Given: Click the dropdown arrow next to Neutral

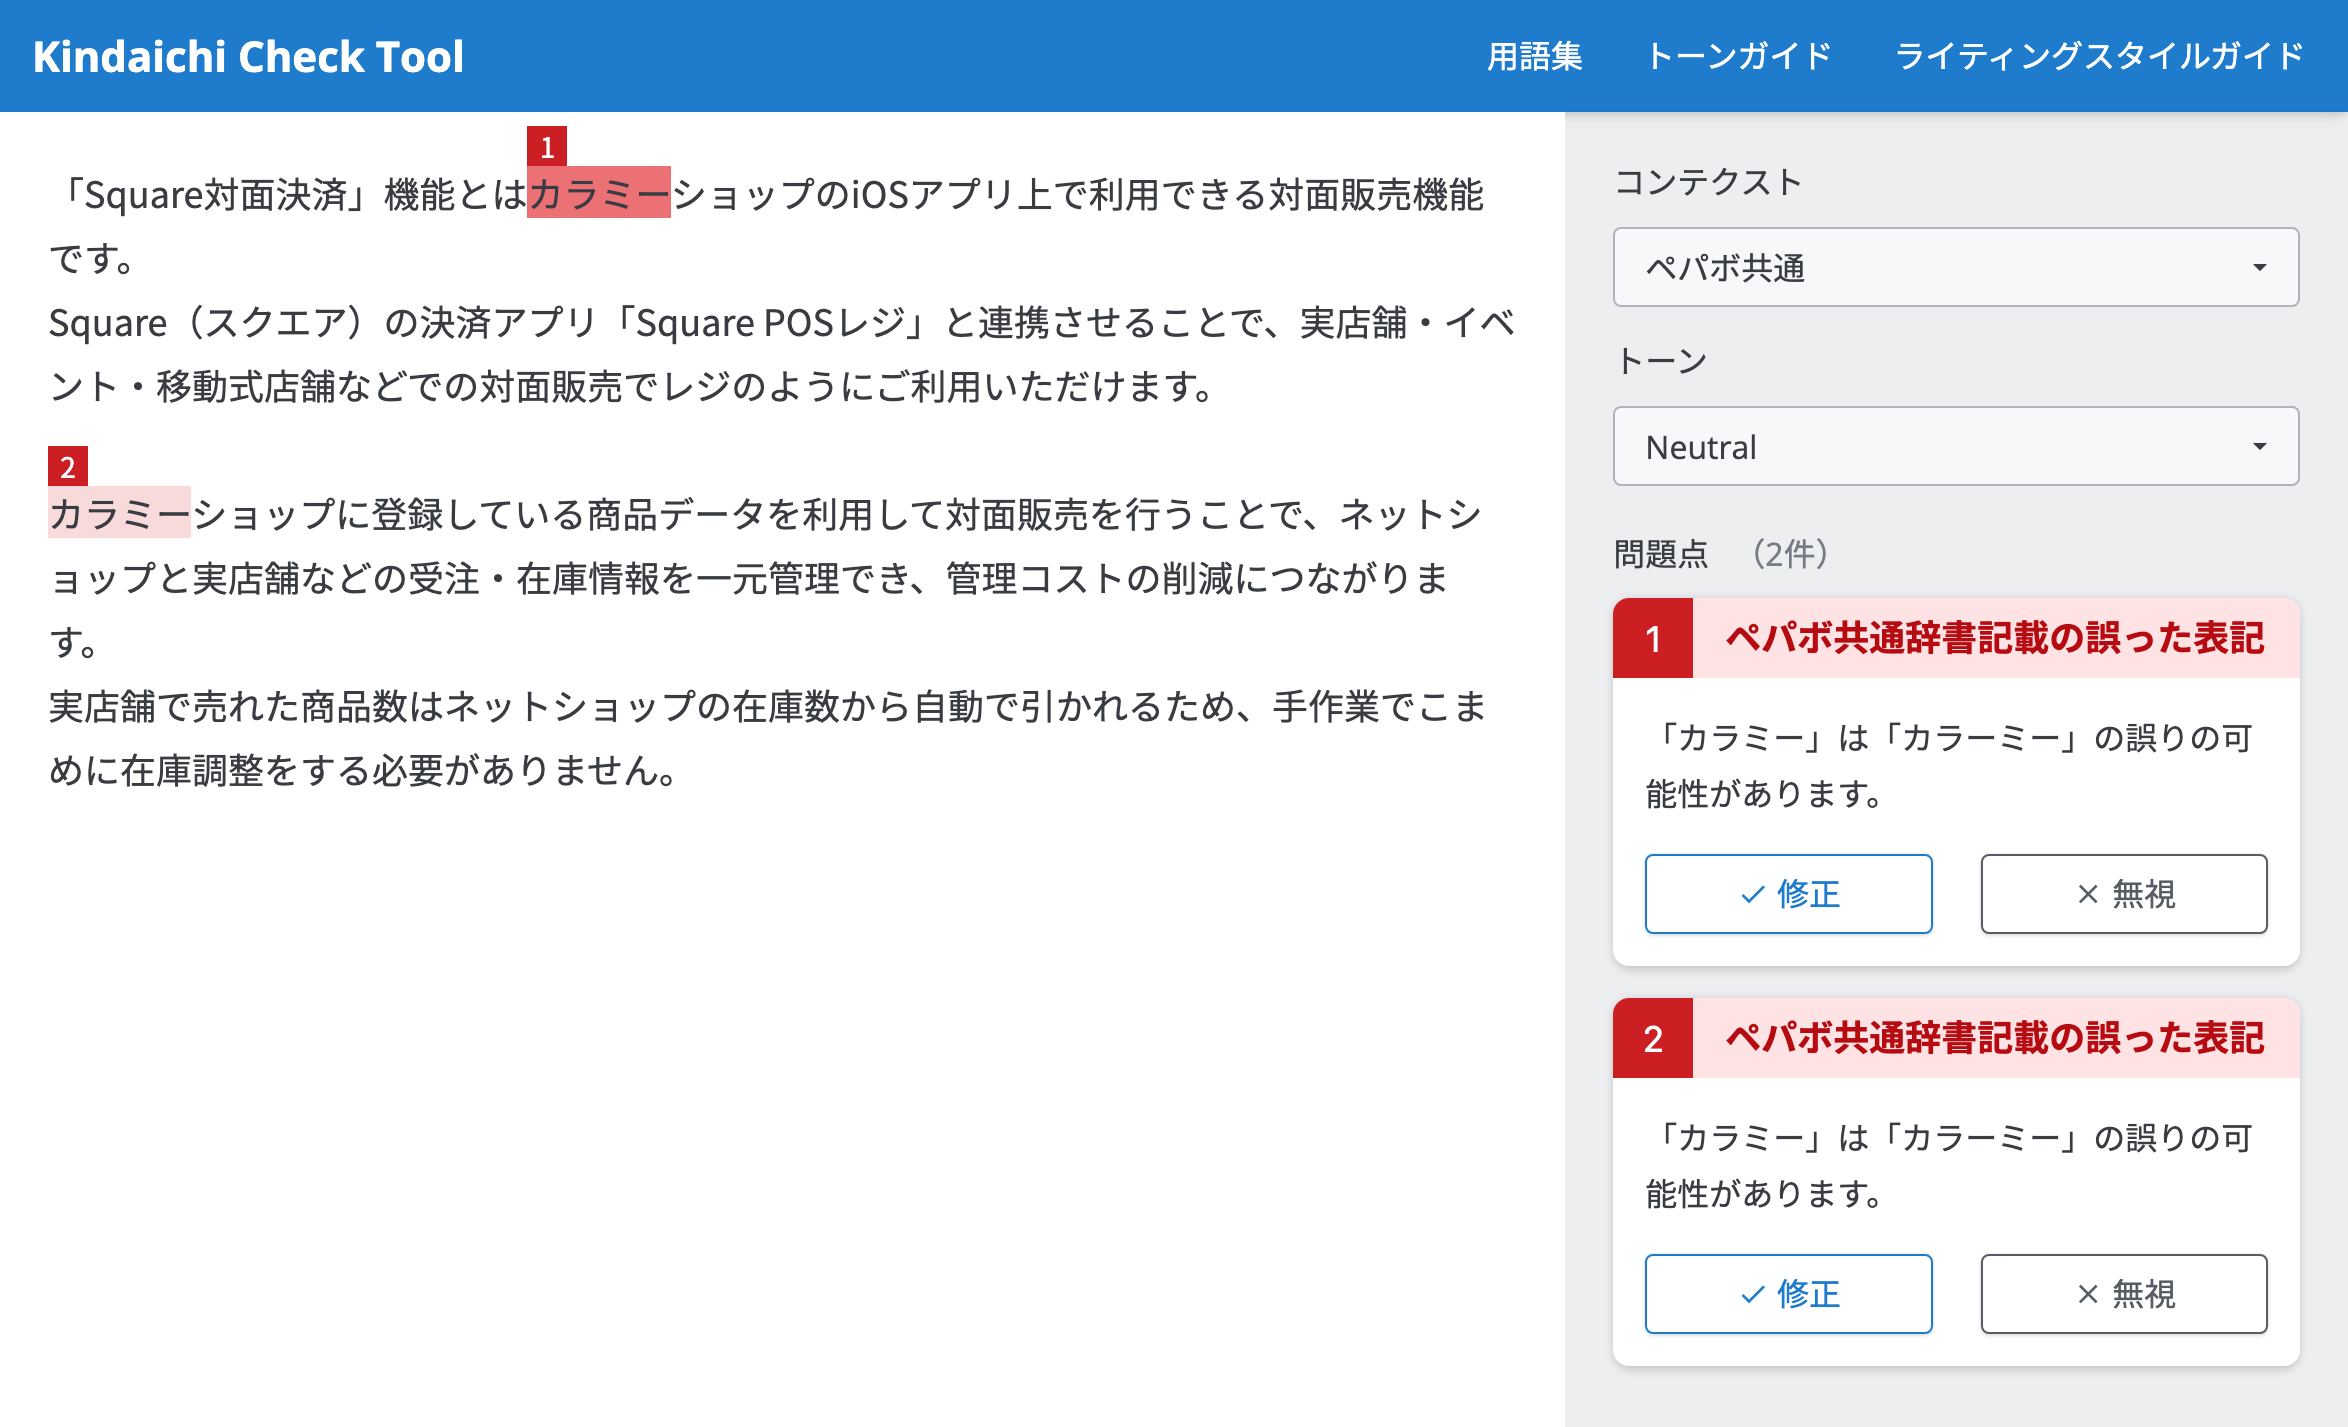Looking at the screenshot, I should 2262,446.
